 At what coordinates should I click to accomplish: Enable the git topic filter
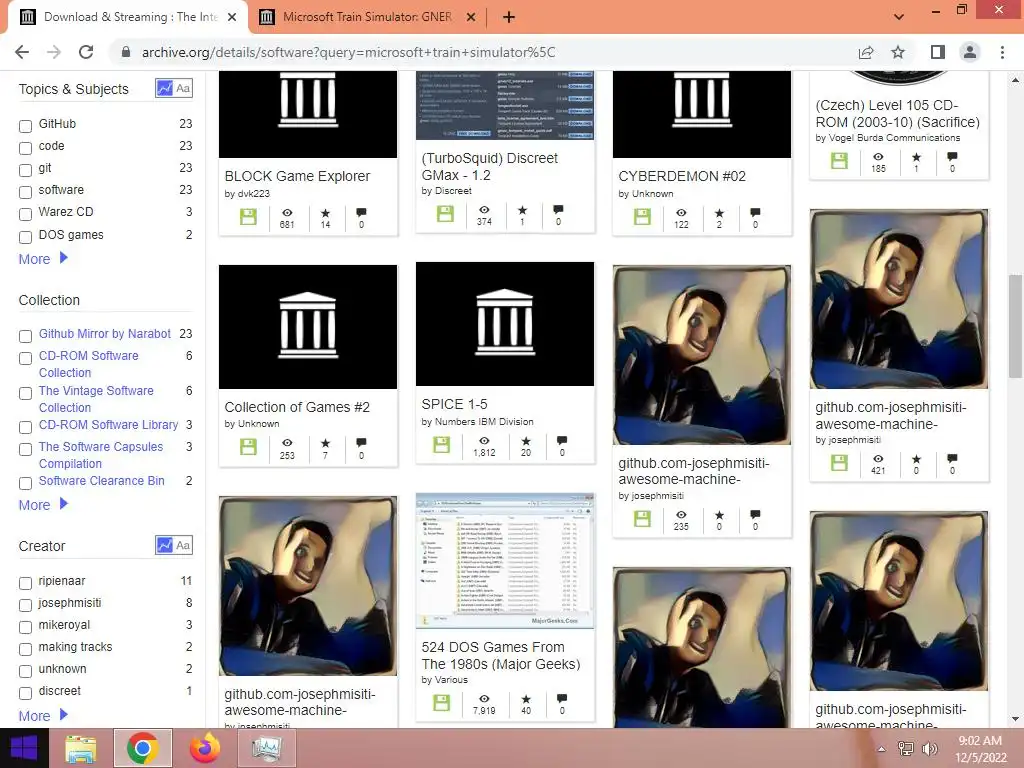click(25, 170)
